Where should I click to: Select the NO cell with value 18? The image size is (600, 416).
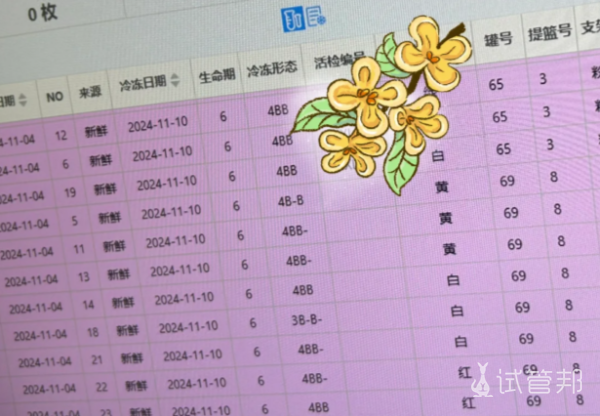coord(93,332)
